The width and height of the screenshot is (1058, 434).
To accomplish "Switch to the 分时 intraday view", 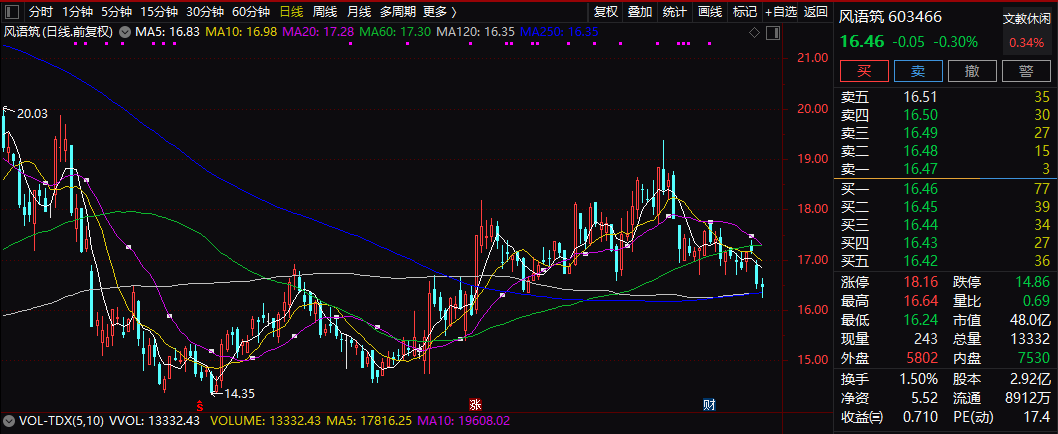I will (40, 11).
